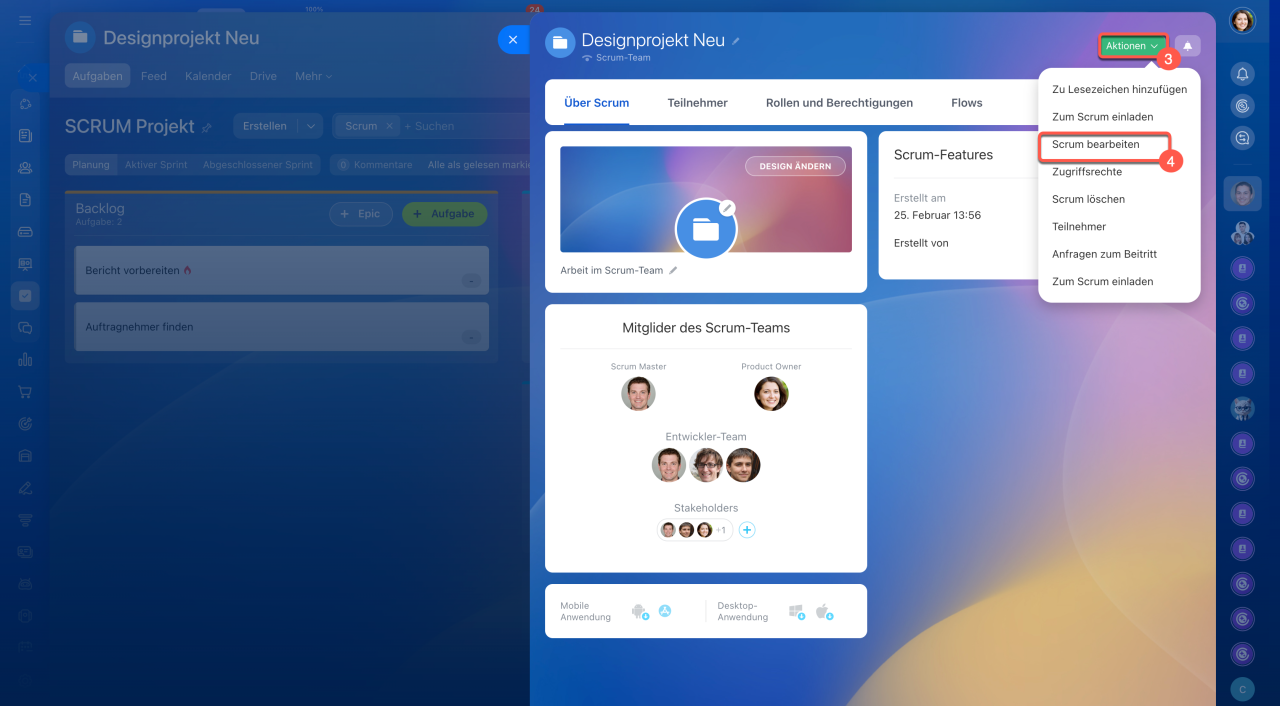Switch to the Über Scrum tab
Viewport: 1280px width, 706px height.
point(597,103)
